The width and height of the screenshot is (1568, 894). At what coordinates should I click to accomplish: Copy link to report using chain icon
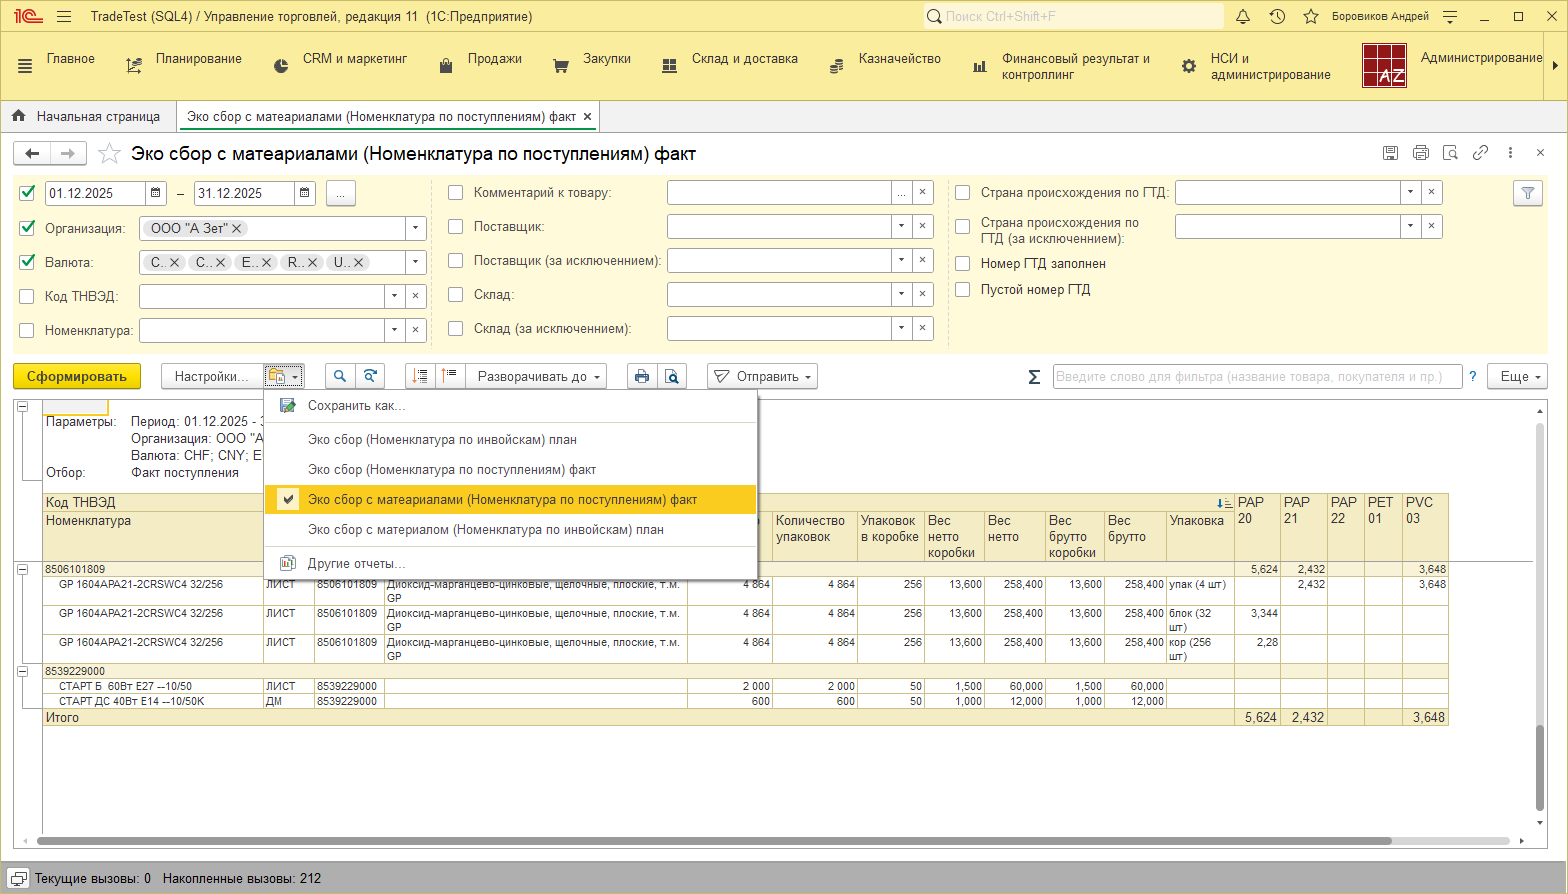coord(1480,153)
